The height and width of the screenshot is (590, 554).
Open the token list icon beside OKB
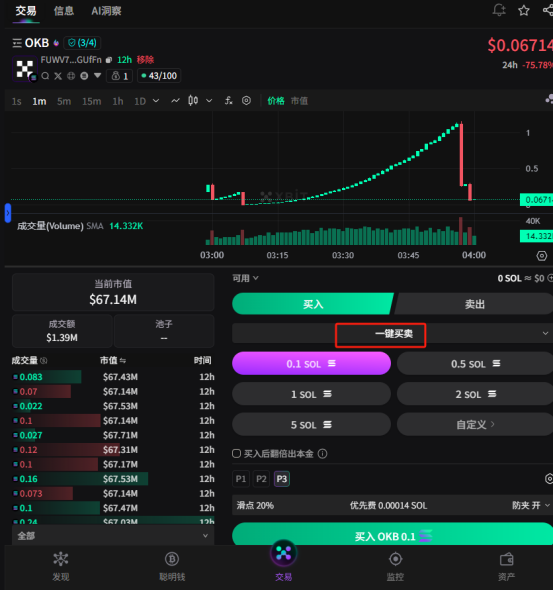(17, 43)
